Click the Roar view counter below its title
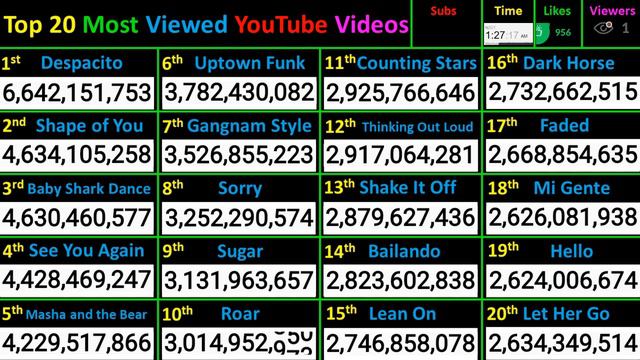 239,343
